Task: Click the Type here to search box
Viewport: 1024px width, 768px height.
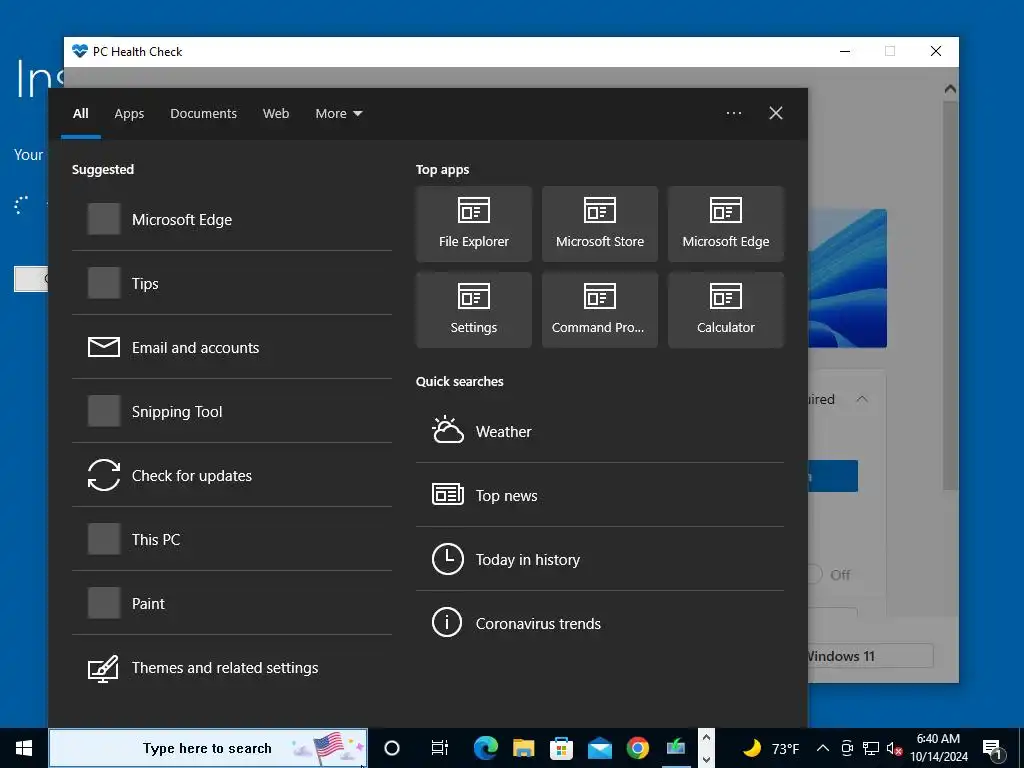Action: point(208,748)
